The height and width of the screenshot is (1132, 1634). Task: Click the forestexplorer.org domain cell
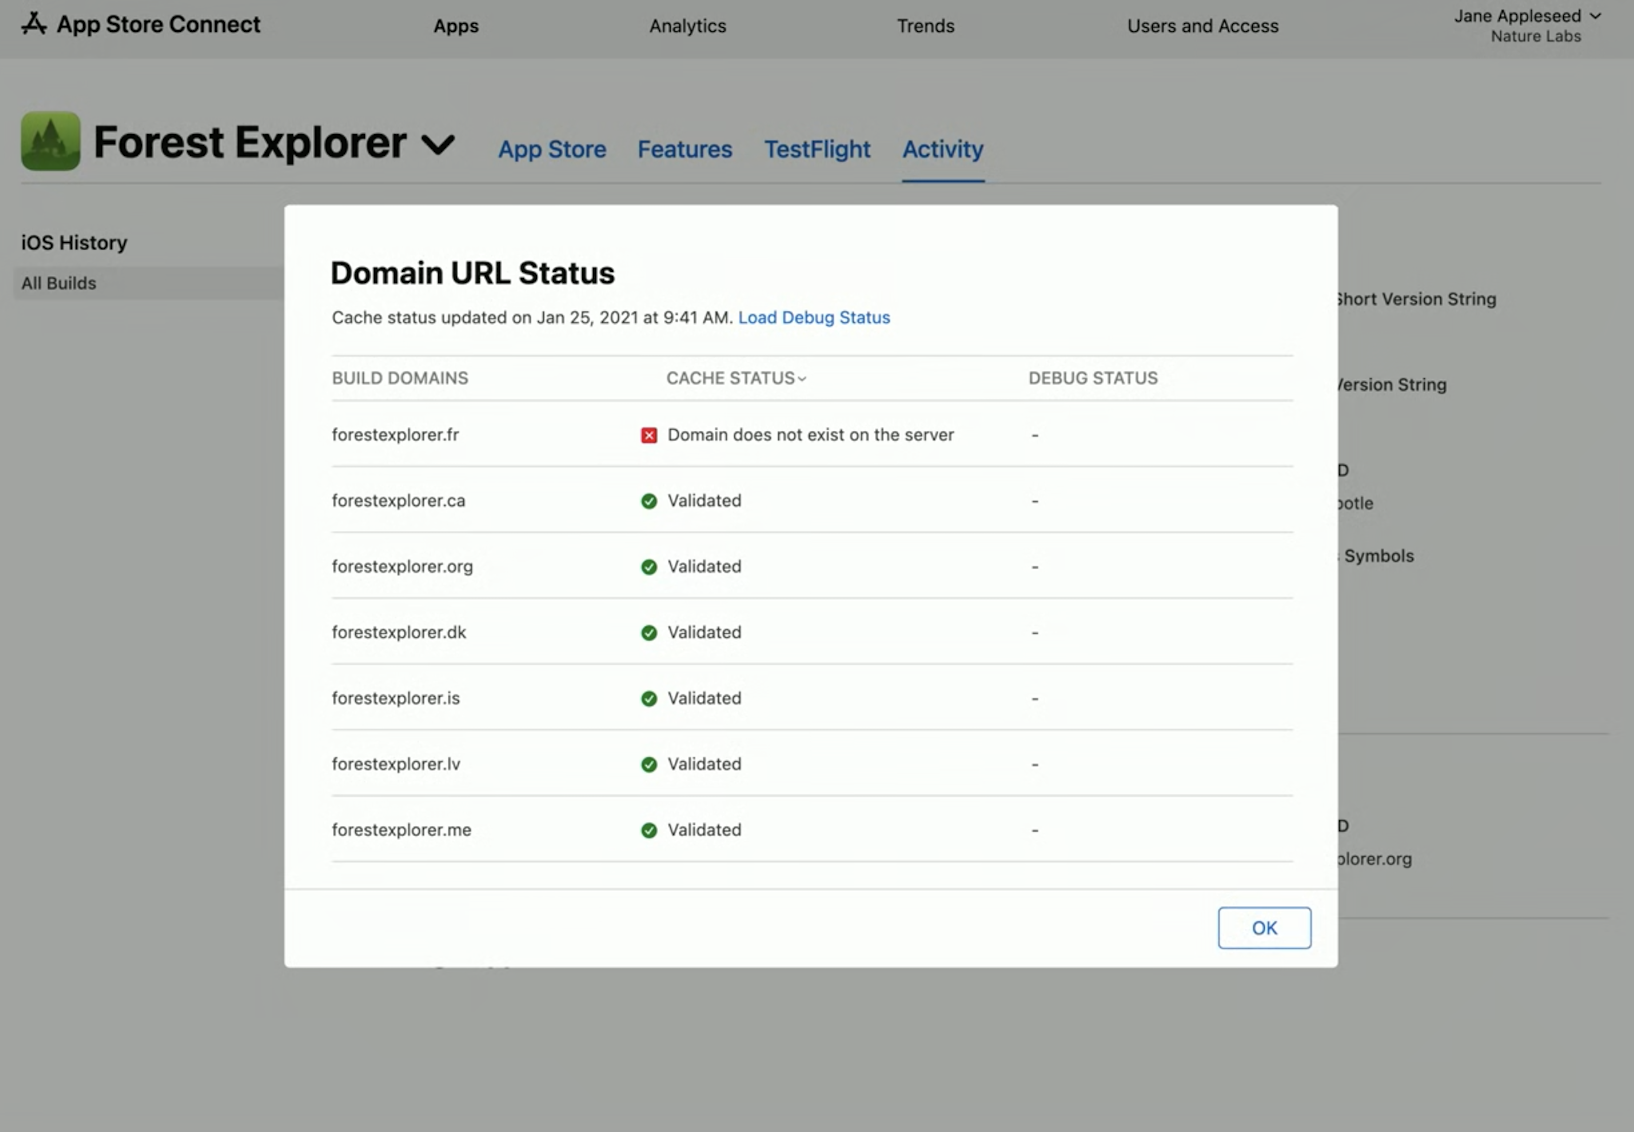pyautogui.click(x=402, y=567)
